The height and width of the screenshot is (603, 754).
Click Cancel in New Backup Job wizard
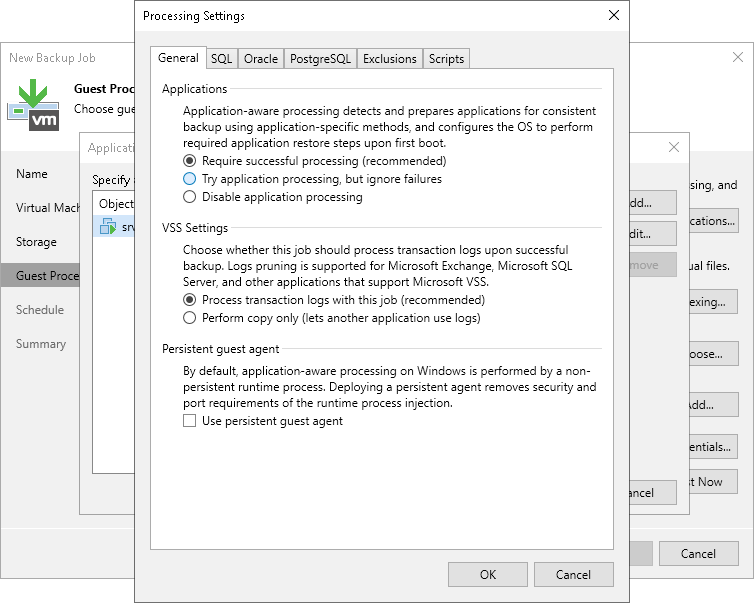point(698,553)
